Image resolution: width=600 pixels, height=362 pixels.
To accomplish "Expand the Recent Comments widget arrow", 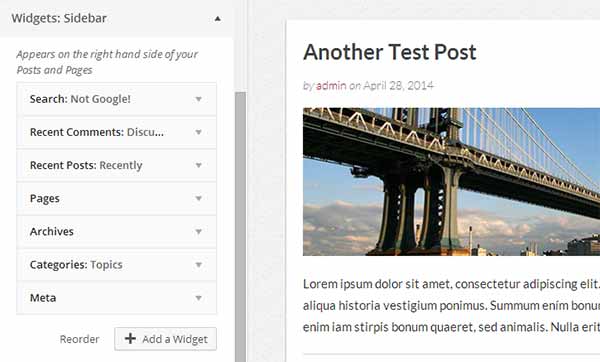I will [199, 132].
